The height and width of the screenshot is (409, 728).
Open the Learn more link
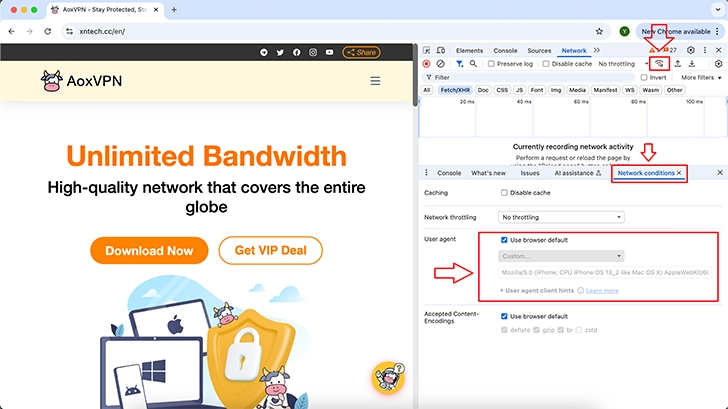(x=602, y=291)
